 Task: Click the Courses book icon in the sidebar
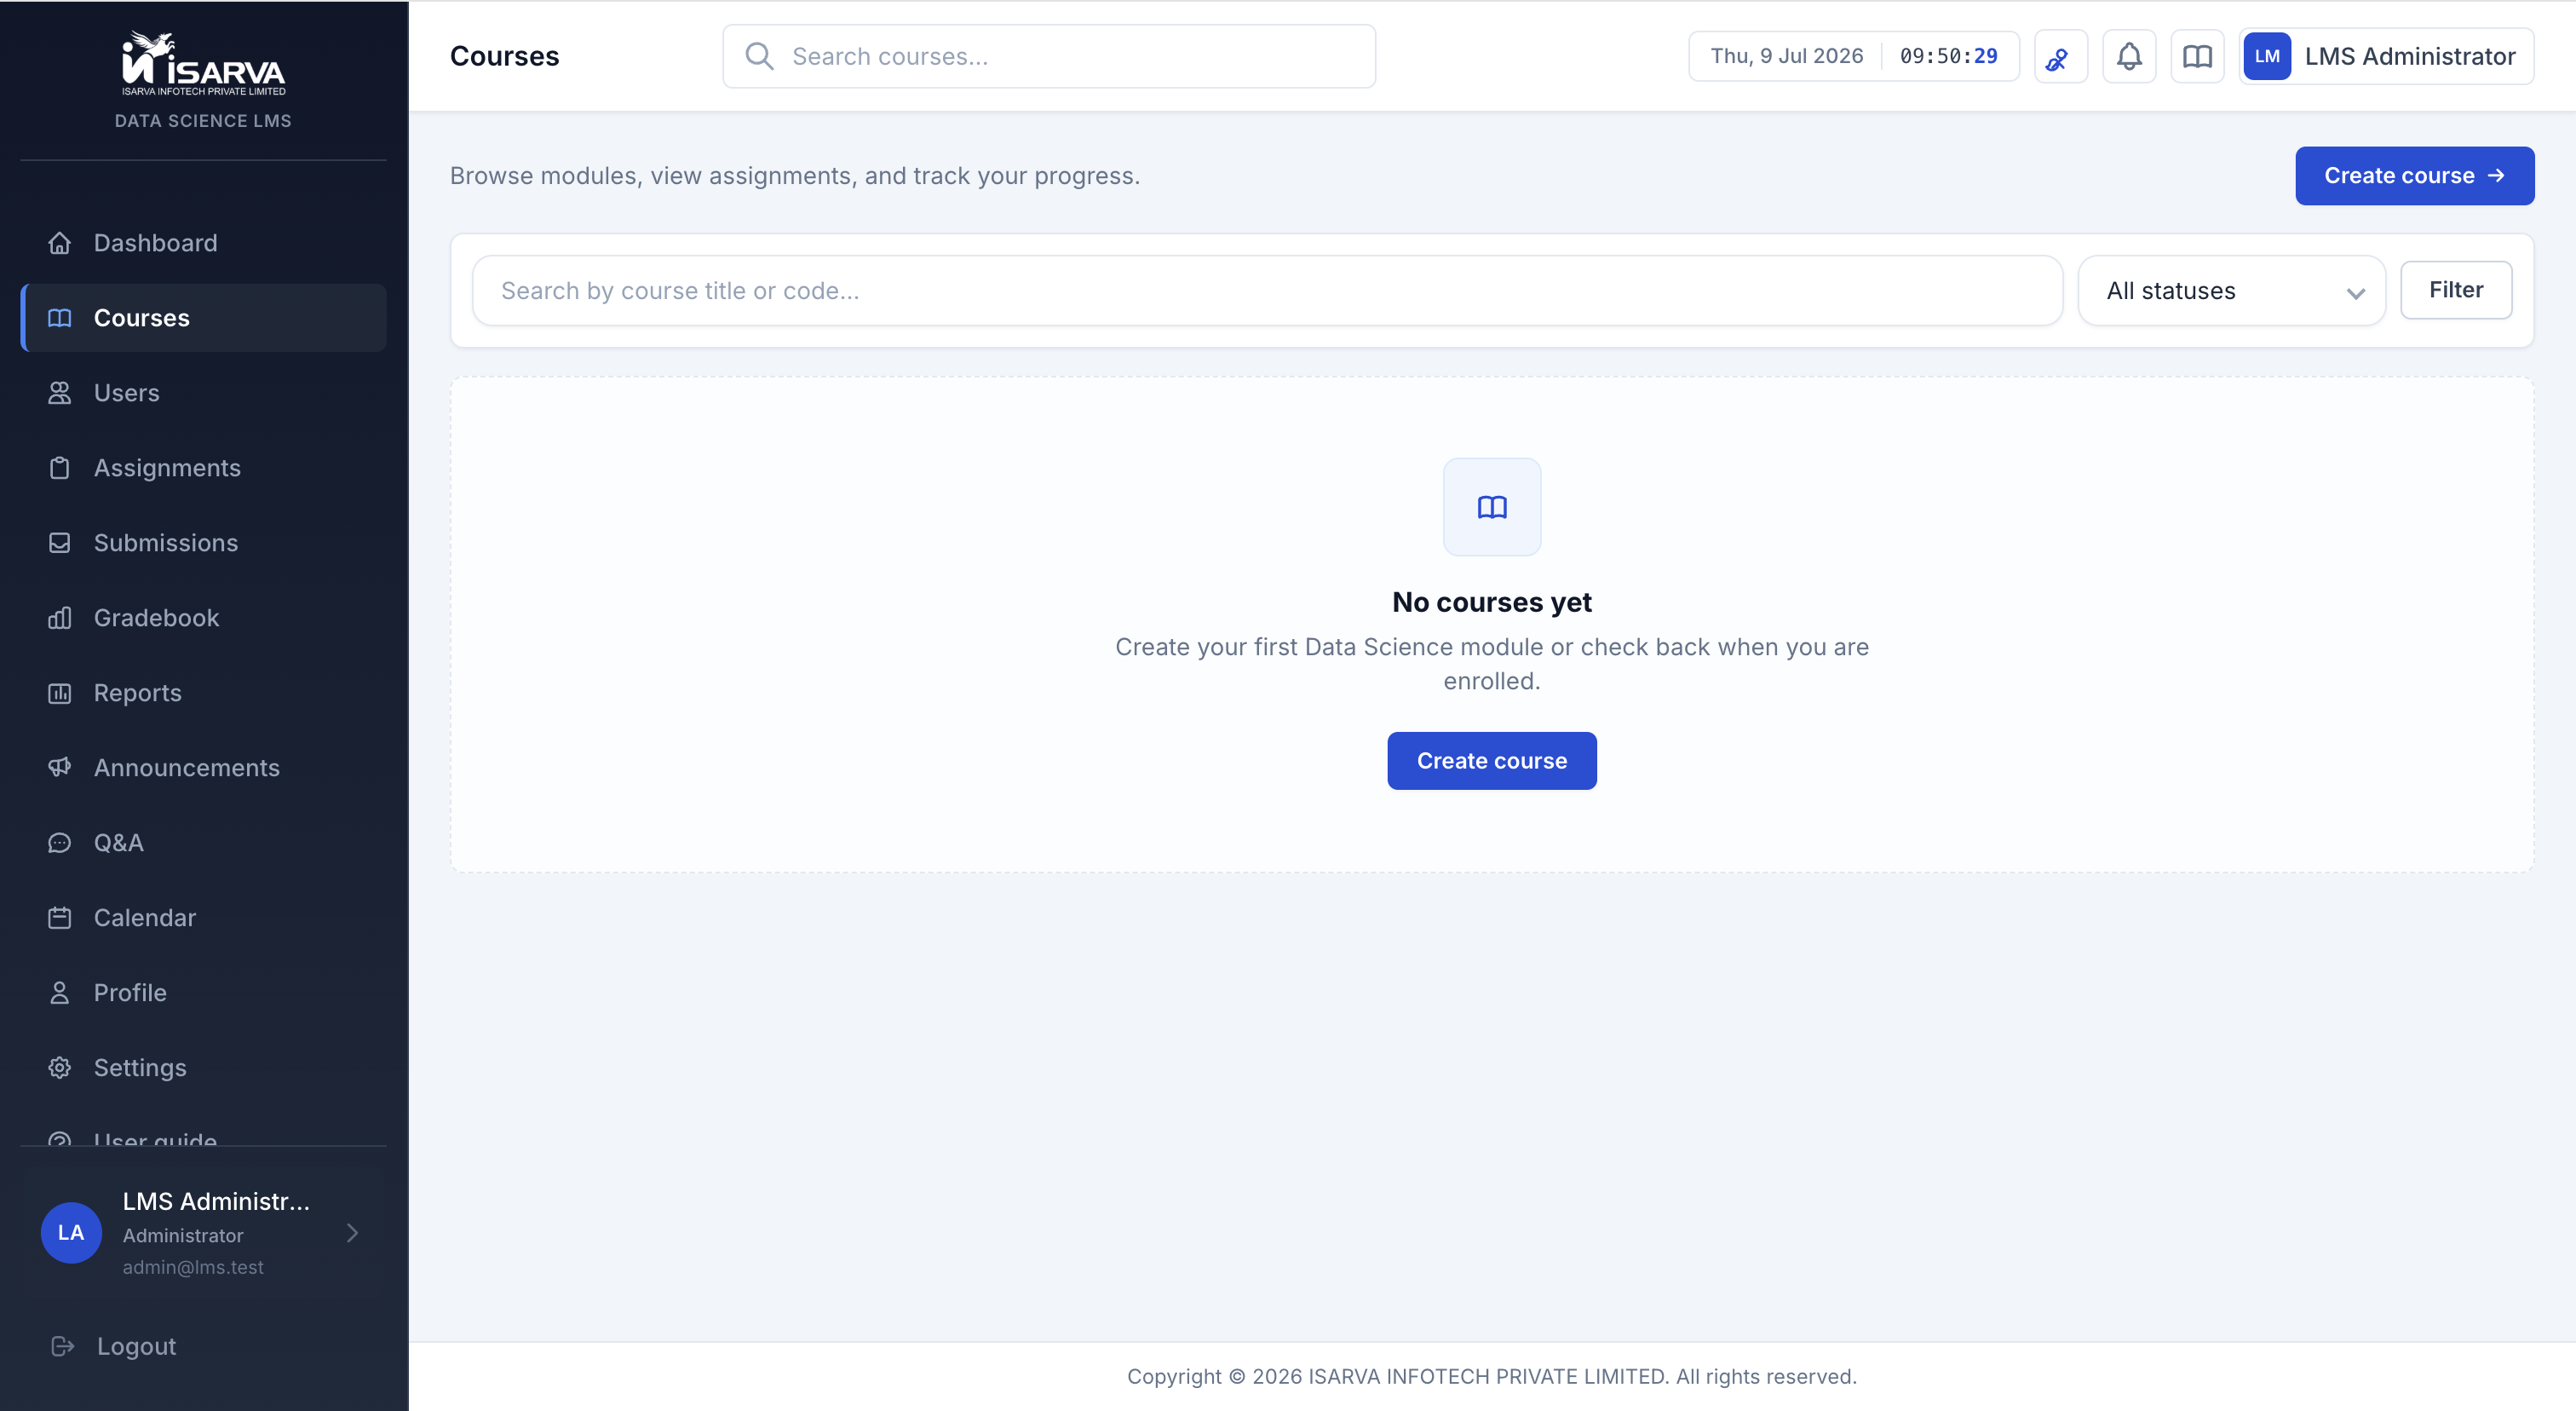[60, 318]
